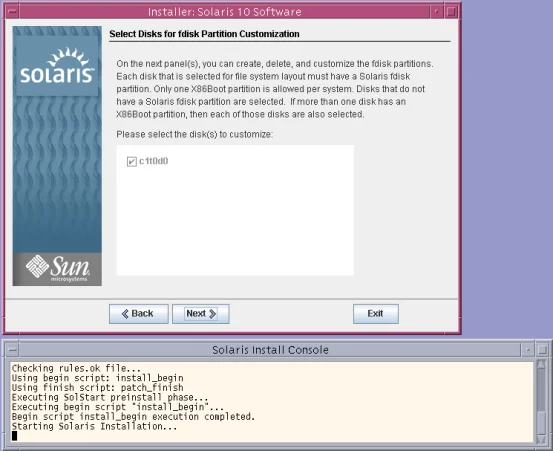Click 'Begin script install_begin execution completed.' line
This screenshot has width=553, height=451.
(x=133, y=416)
